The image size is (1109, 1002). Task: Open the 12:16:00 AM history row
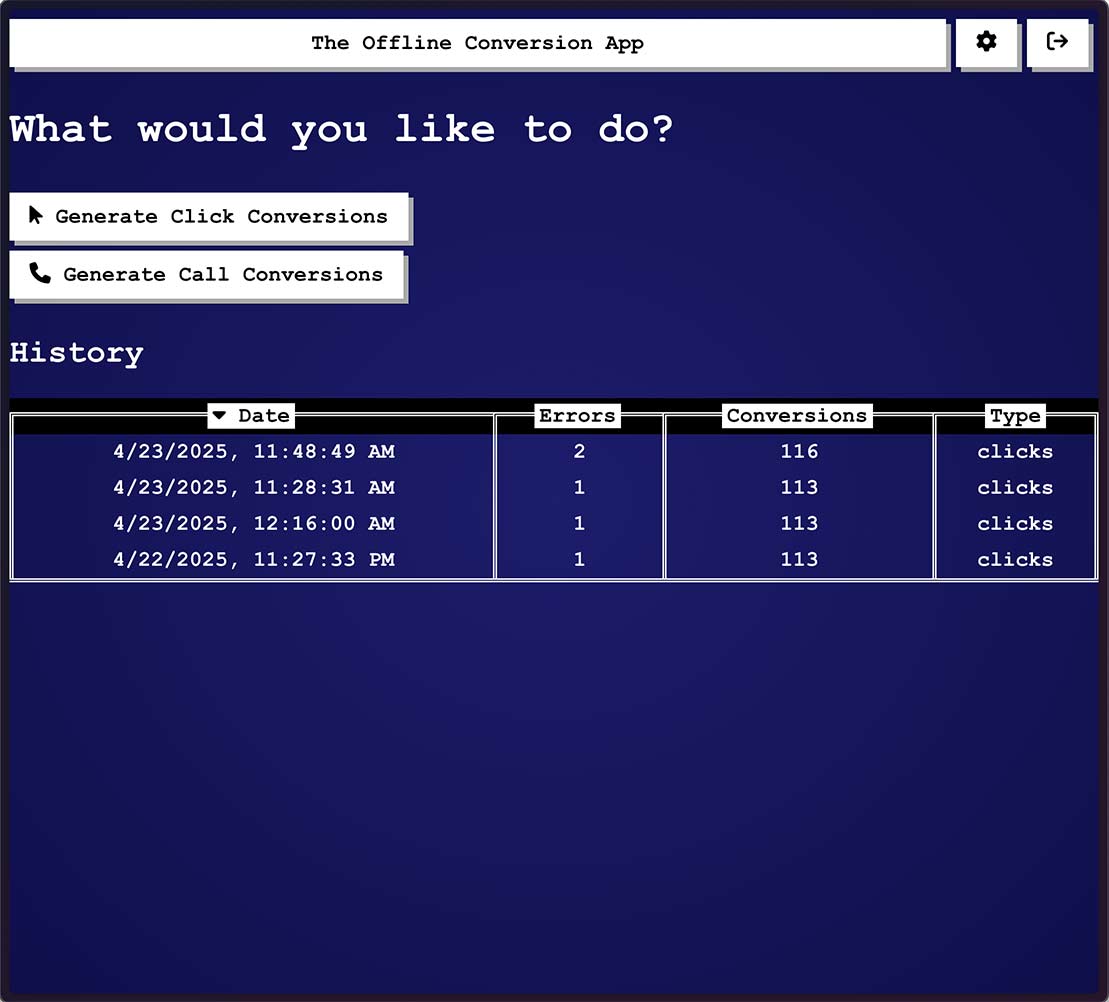click(254, 524)
